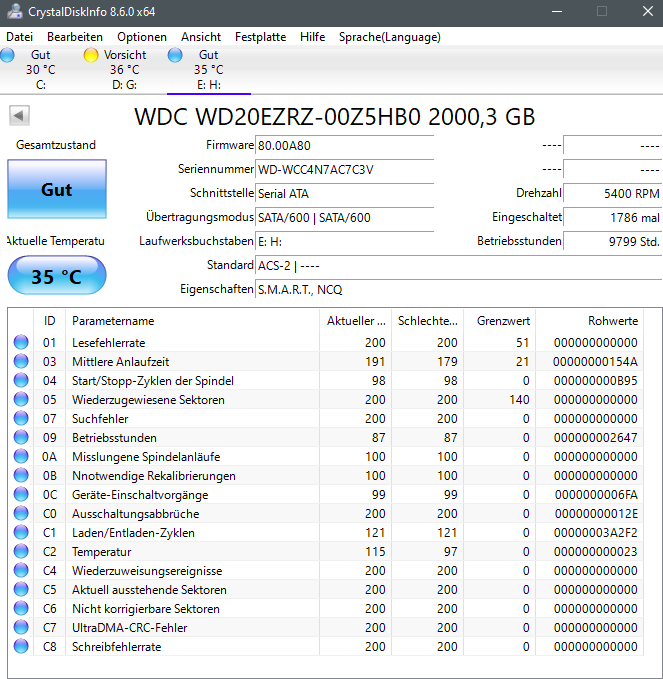
Task: Select the Lesefehlerrate parameter name
Action: tap(109, 343)
